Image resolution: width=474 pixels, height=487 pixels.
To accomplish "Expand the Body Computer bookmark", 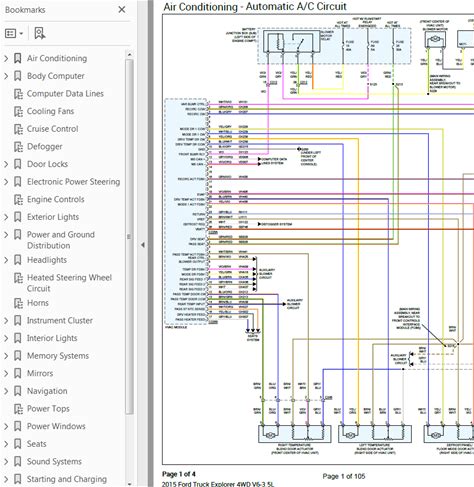I will click(6, 76).
